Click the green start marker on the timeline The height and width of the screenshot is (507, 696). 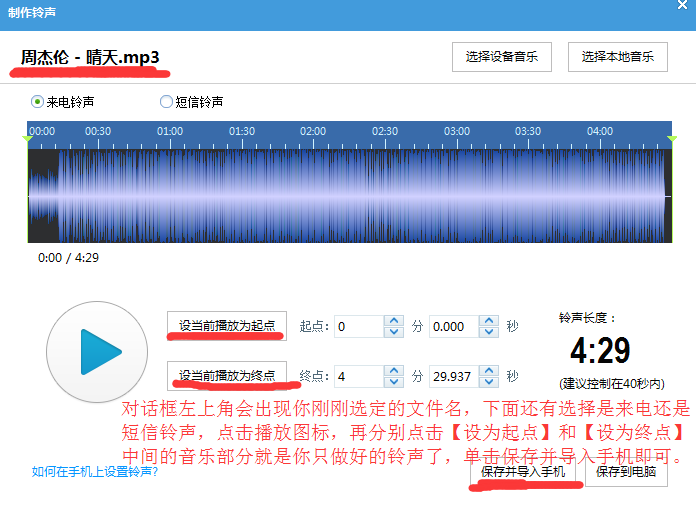click(28, 139)
